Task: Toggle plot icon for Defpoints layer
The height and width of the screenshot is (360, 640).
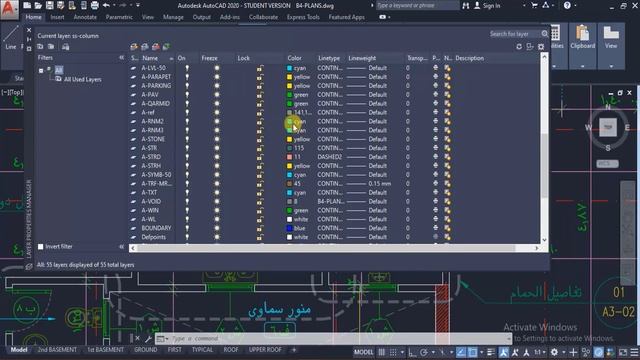Action: point(436,237)
